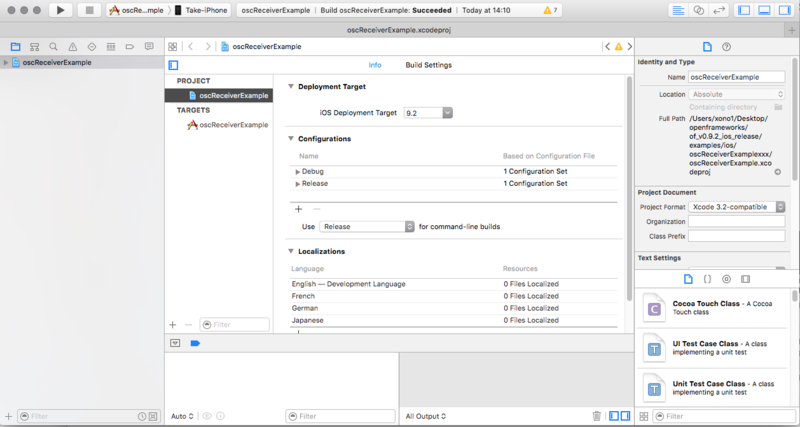Click the Class Prefix text field
800x427 pixels.
[x=737, y=236]
